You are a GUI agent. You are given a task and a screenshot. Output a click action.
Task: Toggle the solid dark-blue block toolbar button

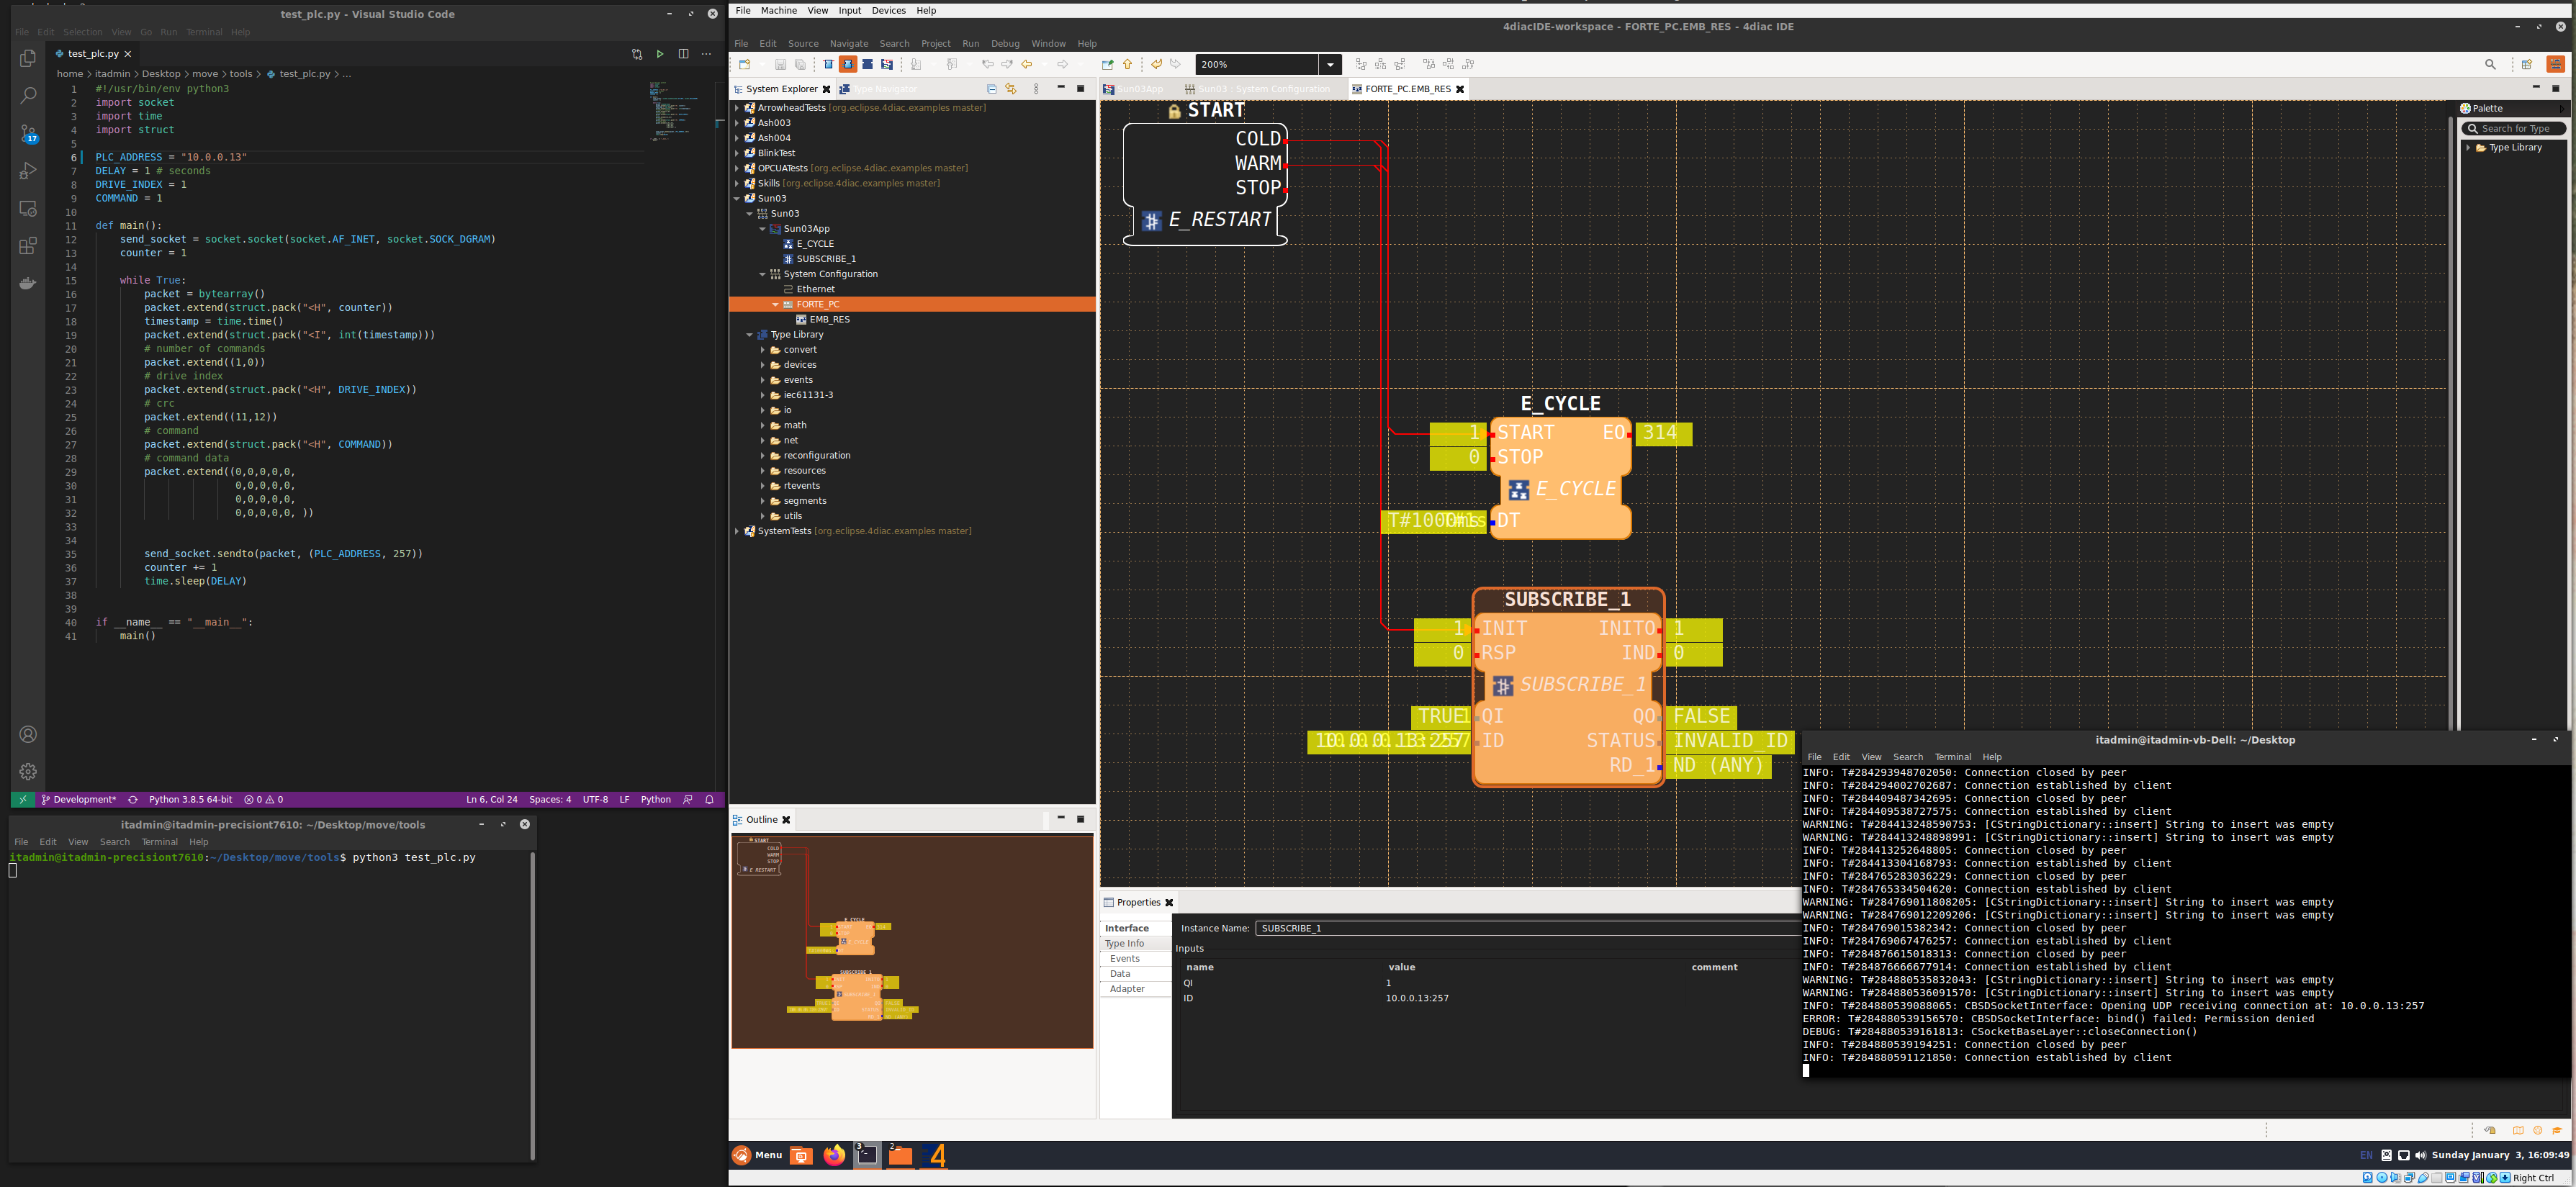pyautogui.click(x=867, y=64)
